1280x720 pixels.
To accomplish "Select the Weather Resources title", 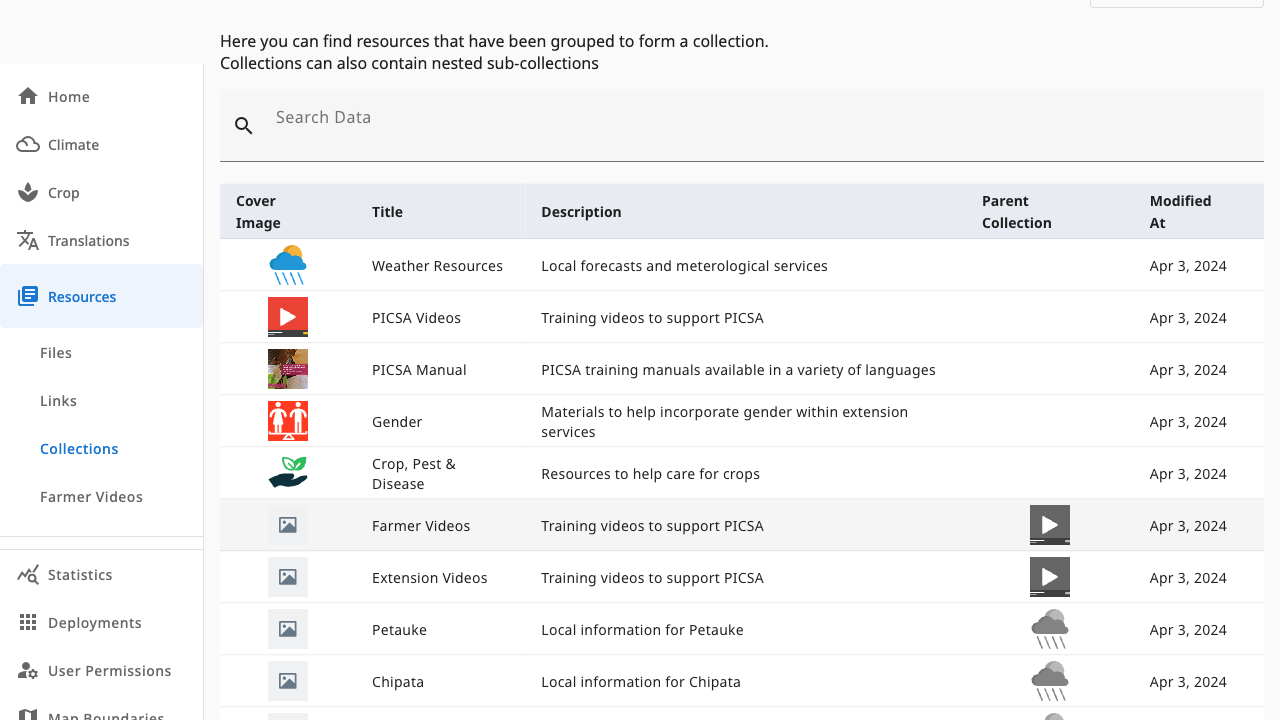I will pyautogui.click(x=437, y=265).
